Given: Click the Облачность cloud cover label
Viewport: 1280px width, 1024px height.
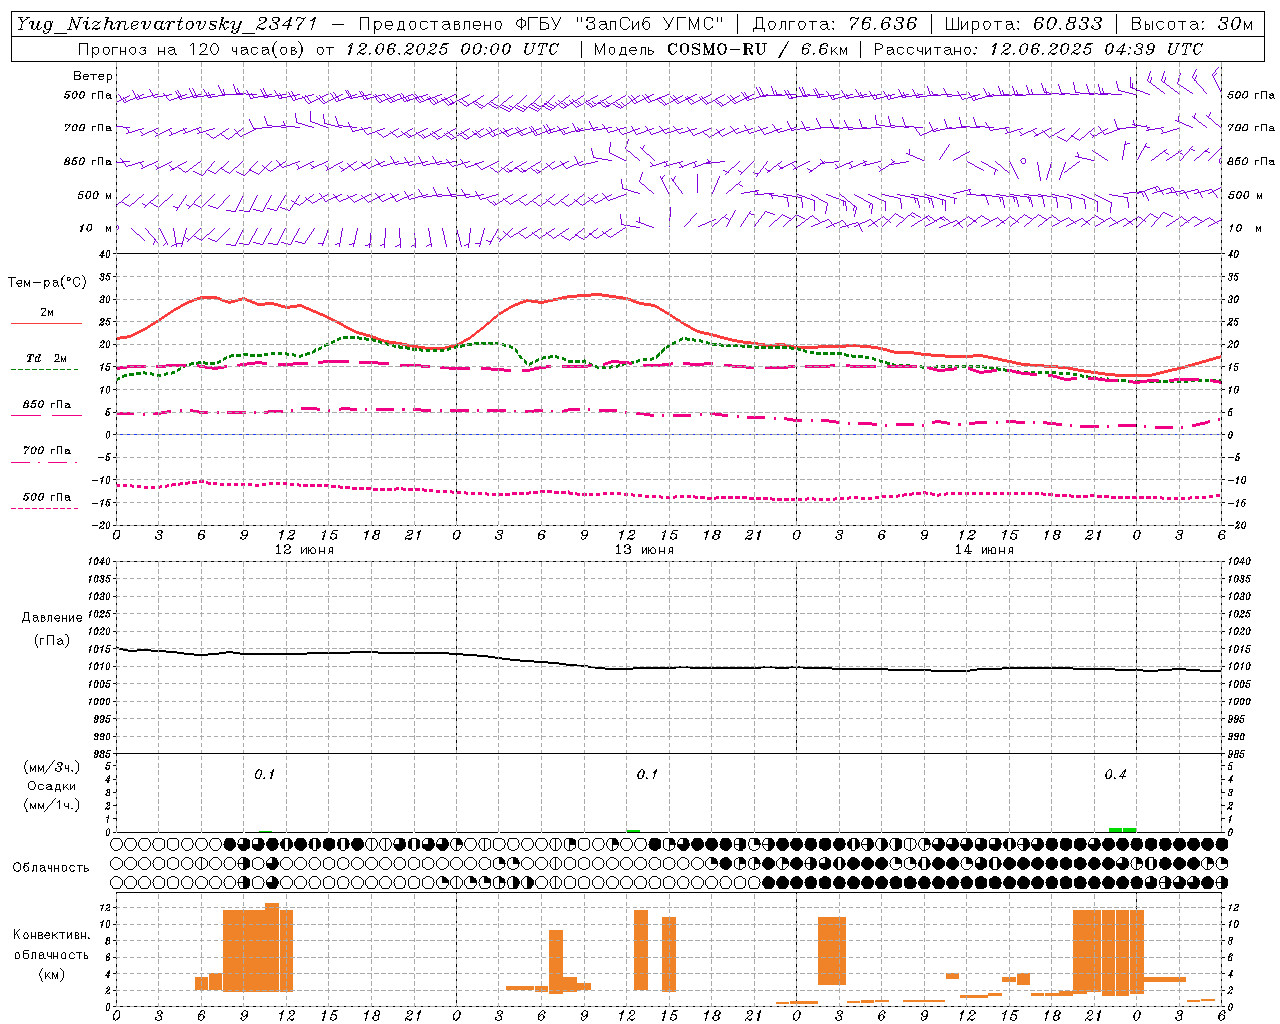Looking at the screenshot, I should tap(51, 867).
